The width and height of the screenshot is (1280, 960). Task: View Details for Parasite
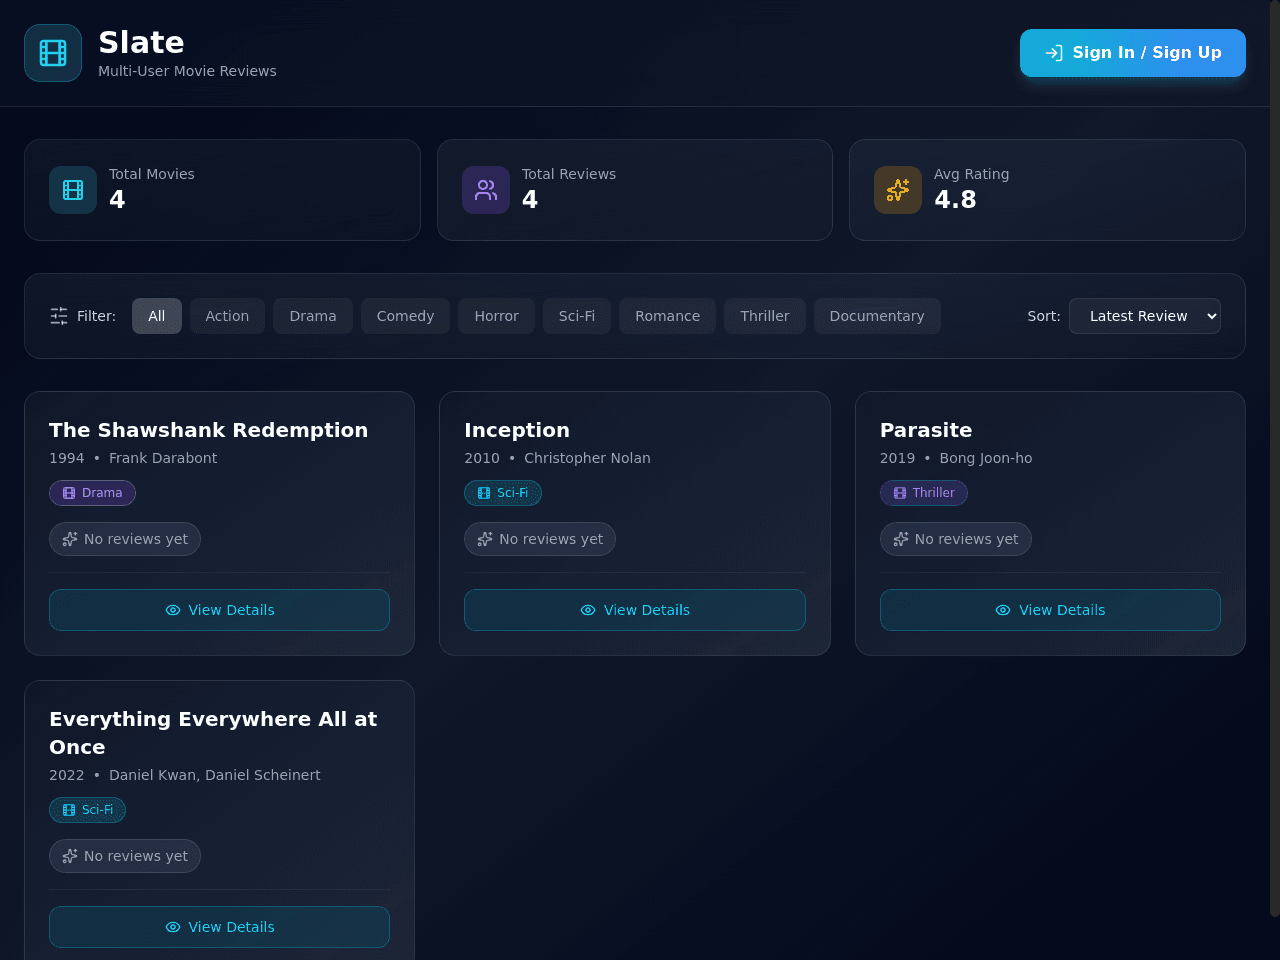(1050, 610)
